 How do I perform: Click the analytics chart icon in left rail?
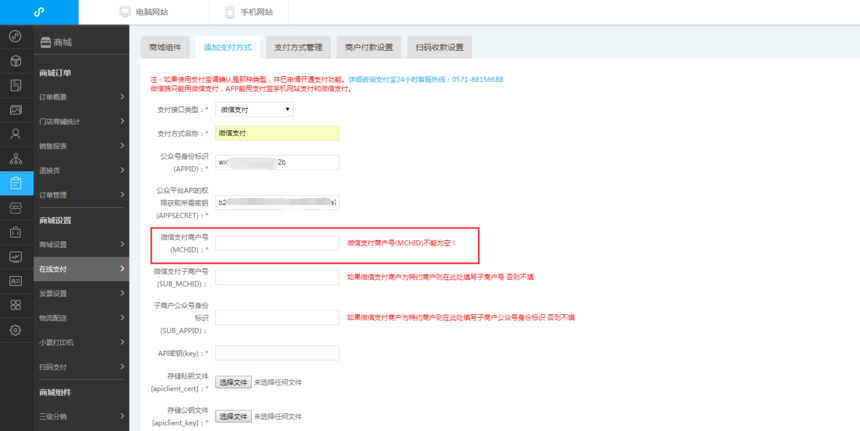tap(15, 256)
